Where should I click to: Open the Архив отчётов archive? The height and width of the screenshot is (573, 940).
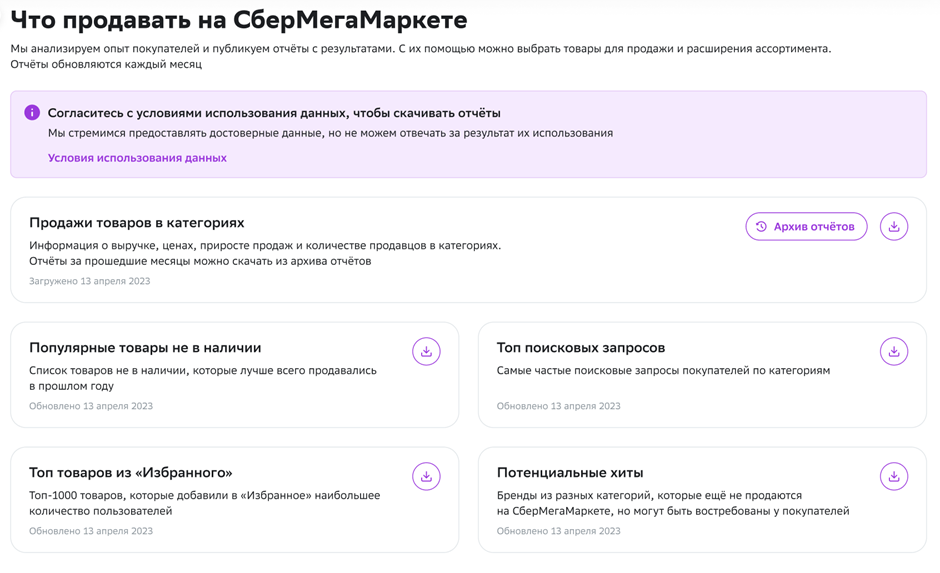[806, 227]
